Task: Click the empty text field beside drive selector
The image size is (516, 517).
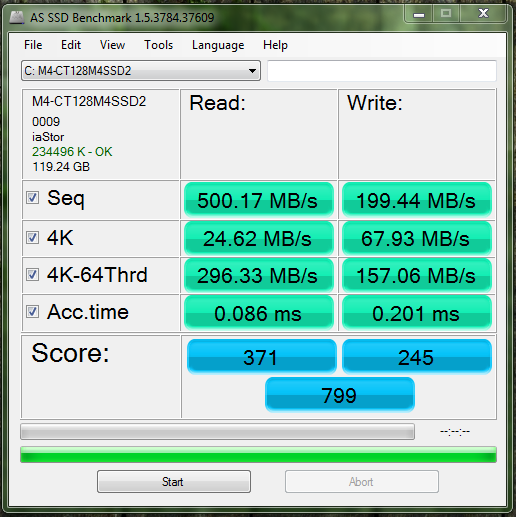Action: (382, 71)
